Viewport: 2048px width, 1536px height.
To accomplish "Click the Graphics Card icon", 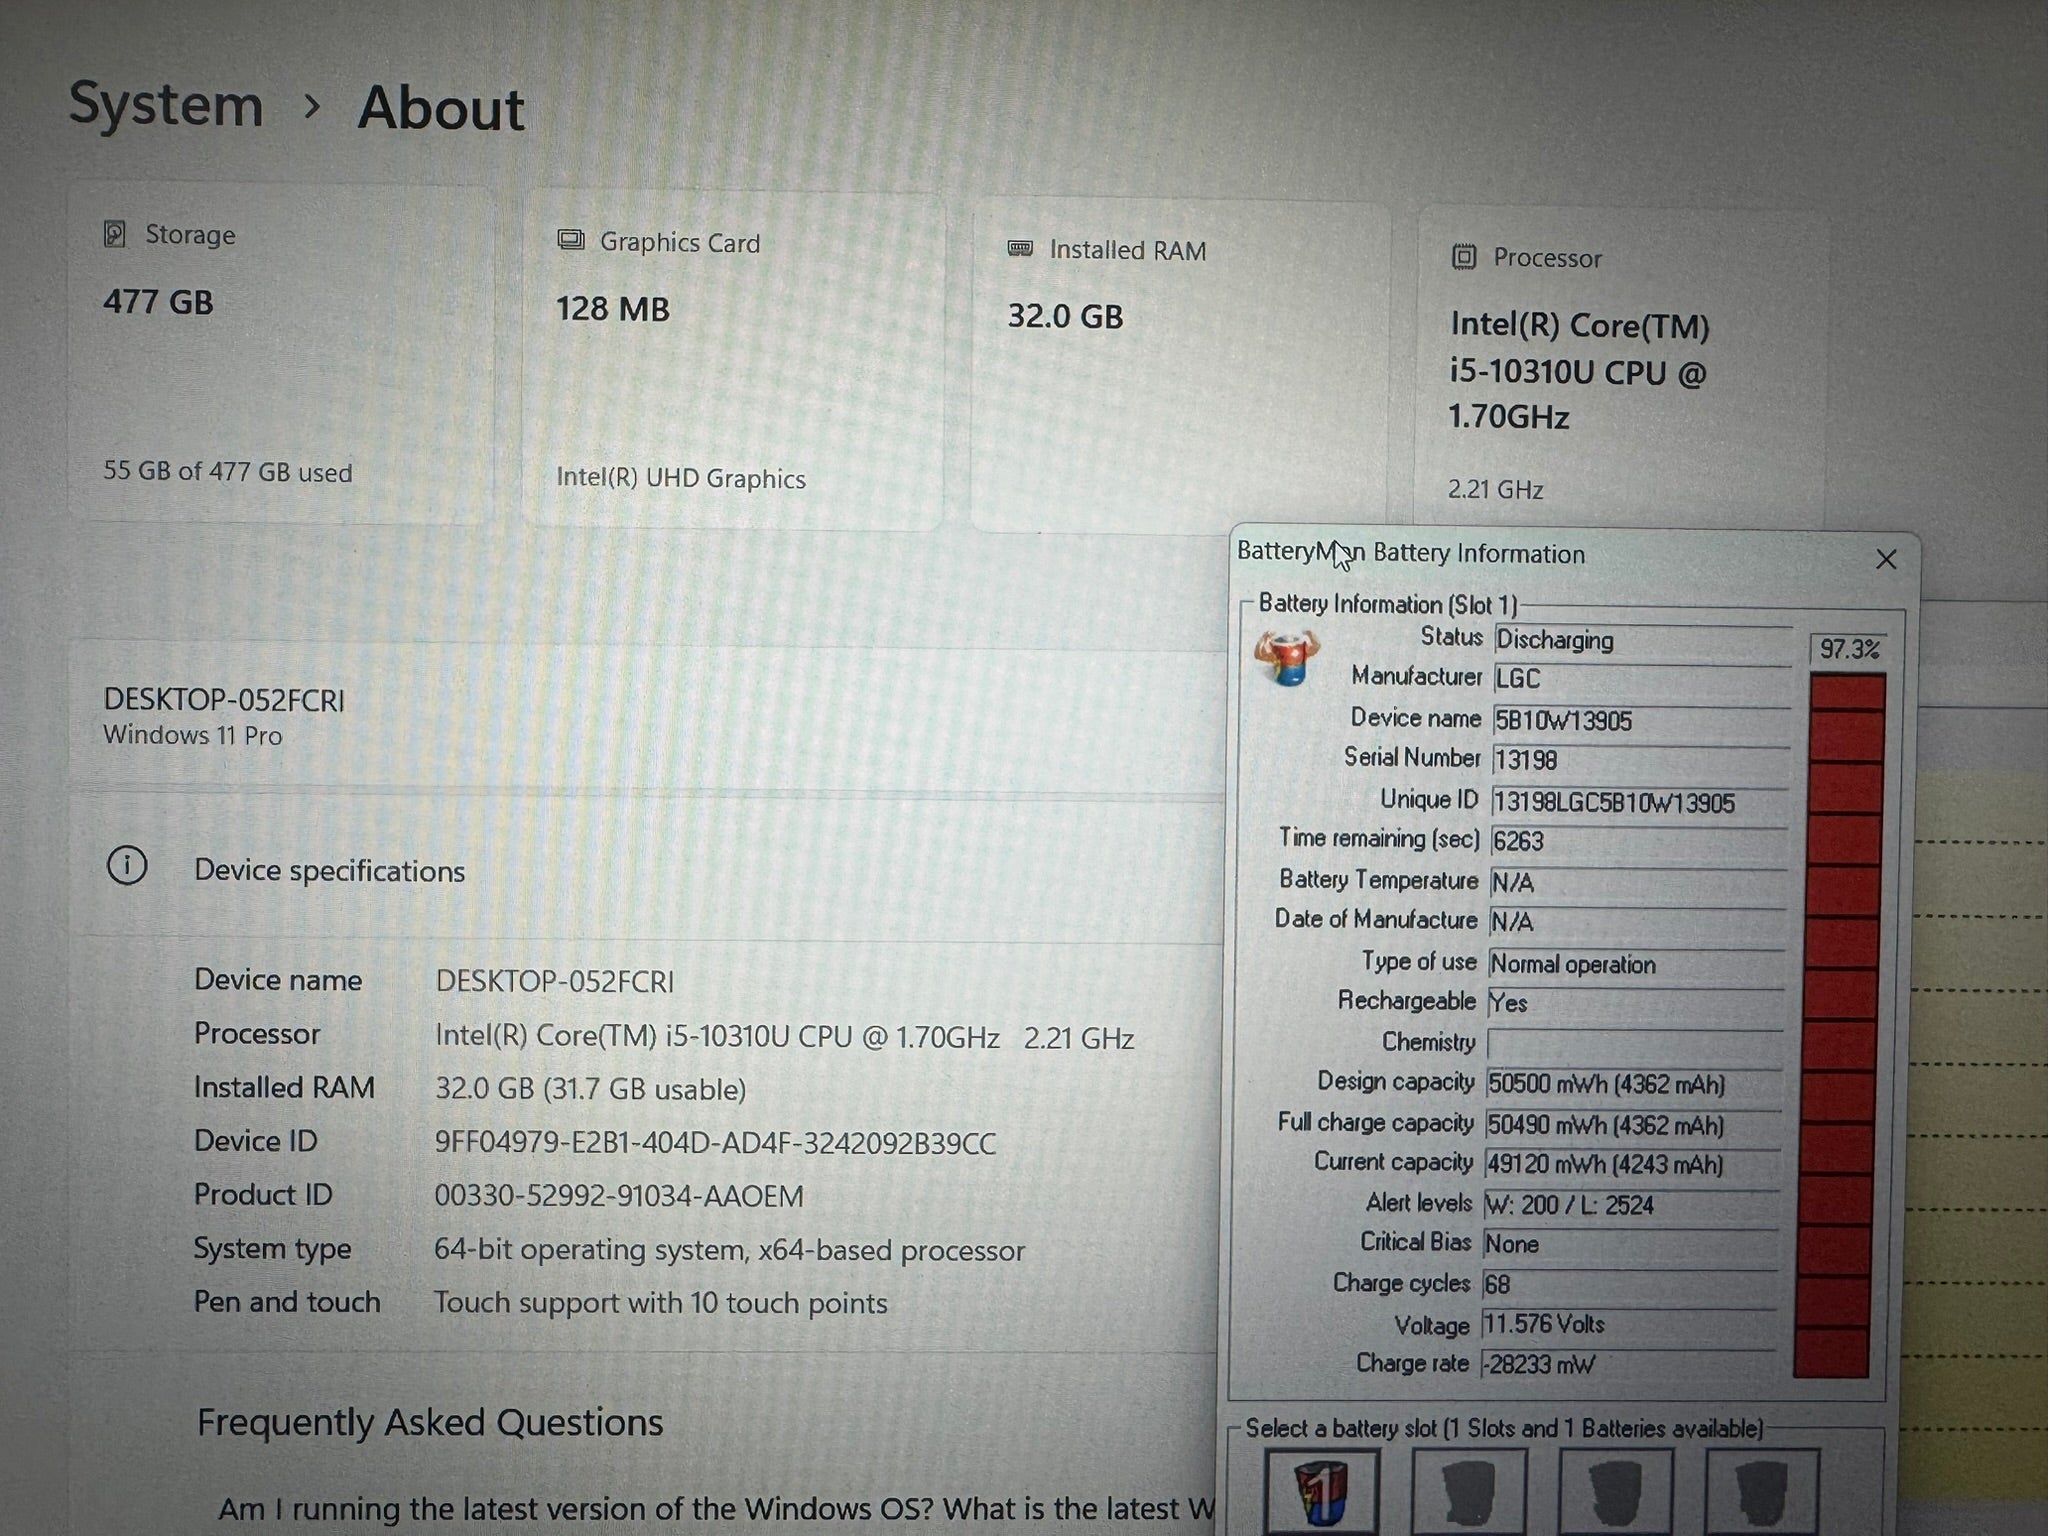I will click(571, 241).
